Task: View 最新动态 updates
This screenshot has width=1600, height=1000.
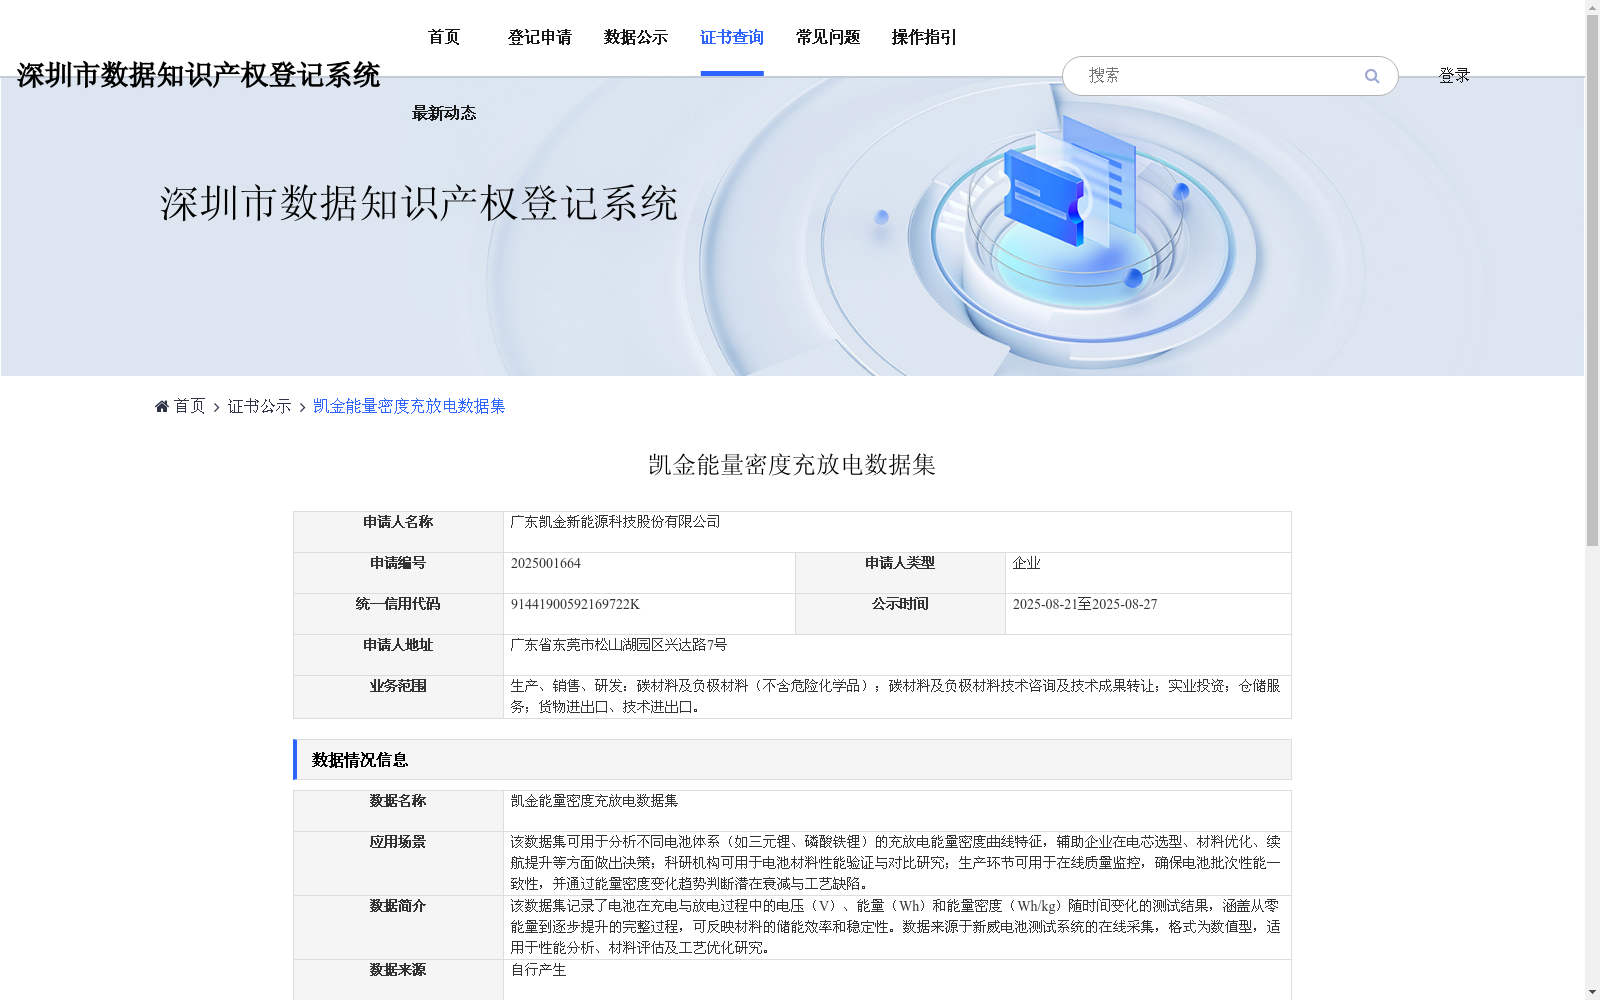Action: pos(443,113)
